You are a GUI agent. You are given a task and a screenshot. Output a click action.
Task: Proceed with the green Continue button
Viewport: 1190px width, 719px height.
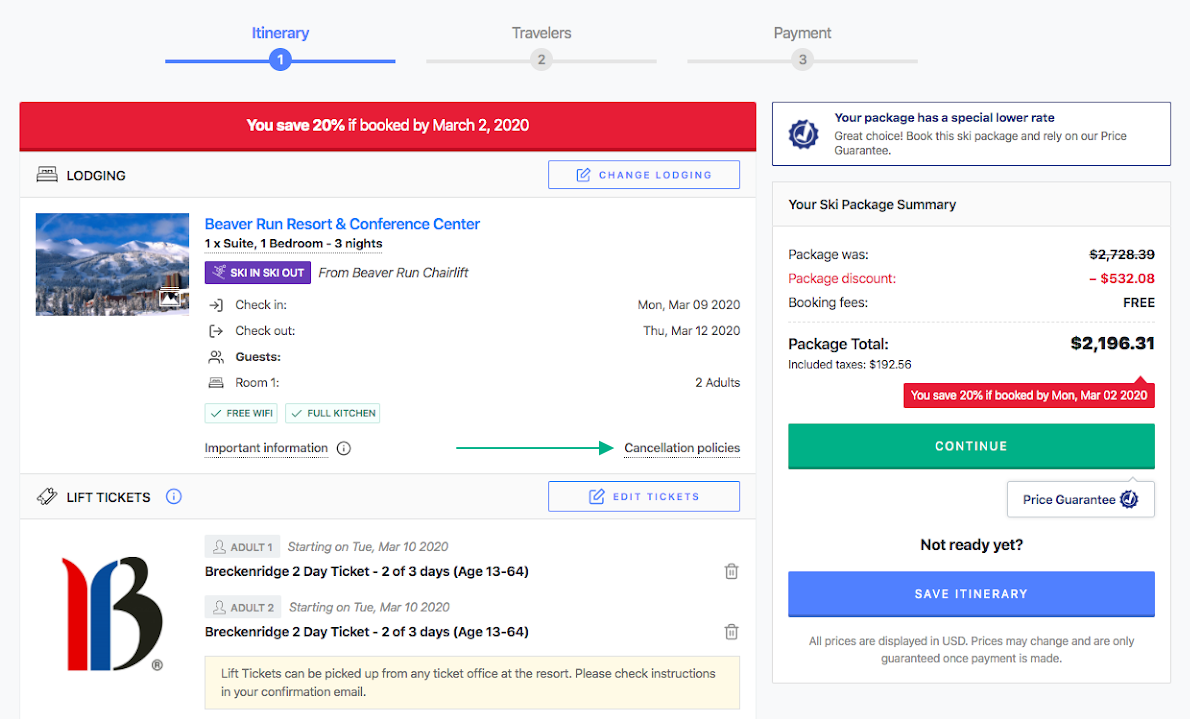tap(971, 446)
